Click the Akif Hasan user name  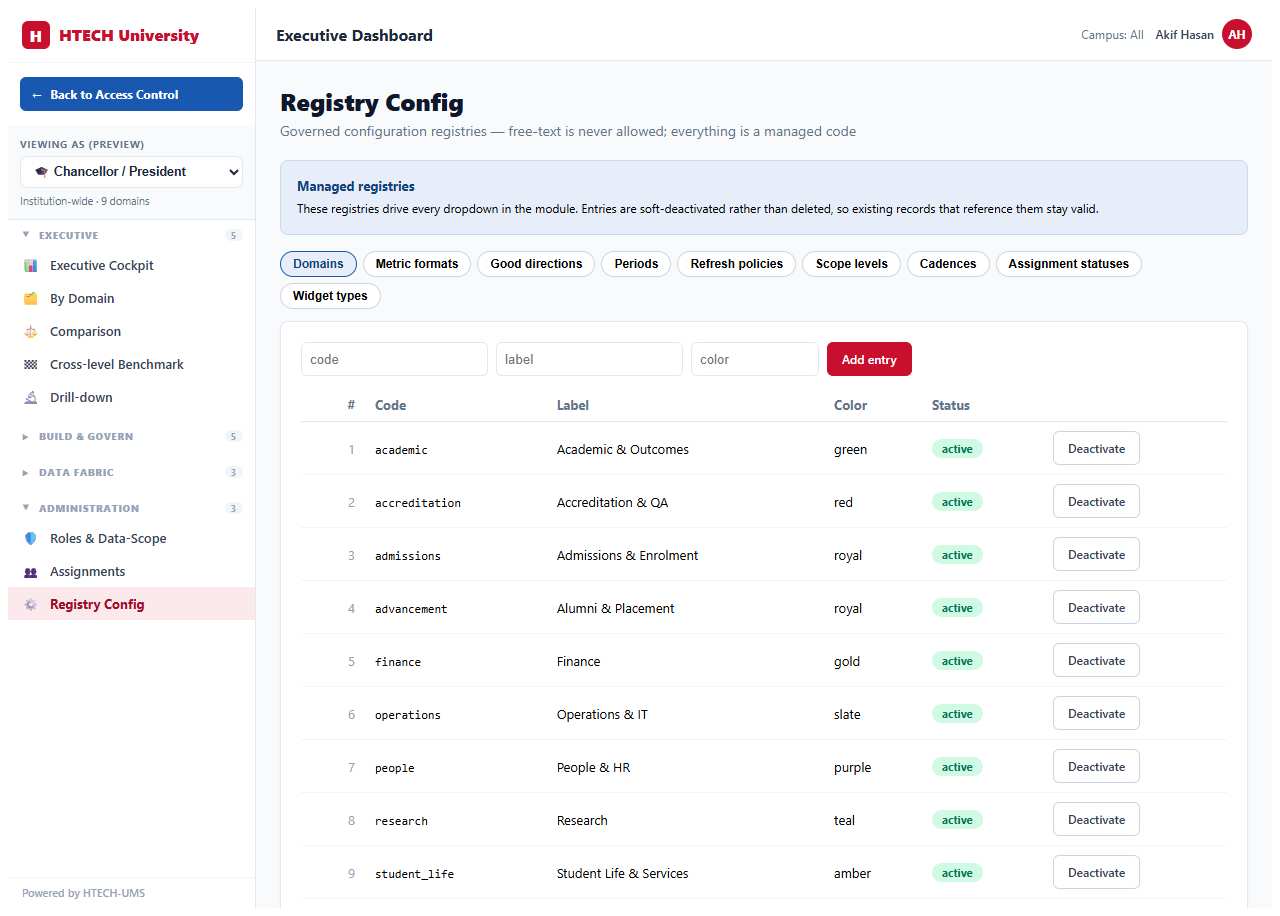click(x=1184, y=35)
